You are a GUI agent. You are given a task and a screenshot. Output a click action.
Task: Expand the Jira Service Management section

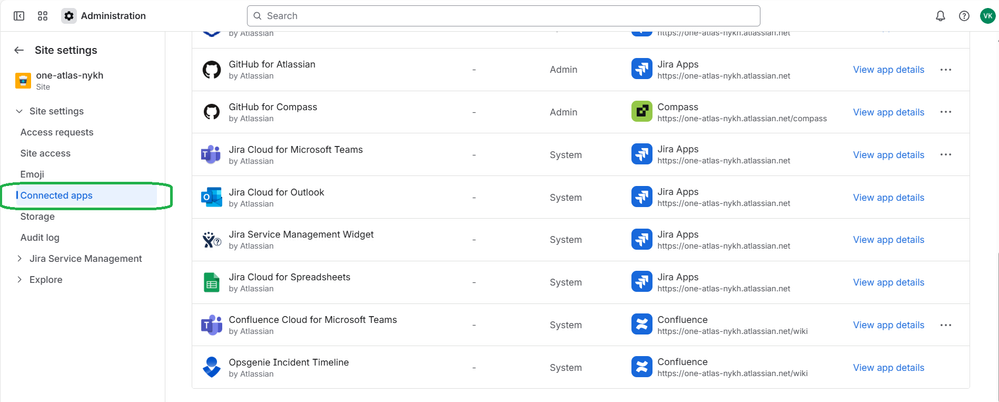(x=19, y=259)
